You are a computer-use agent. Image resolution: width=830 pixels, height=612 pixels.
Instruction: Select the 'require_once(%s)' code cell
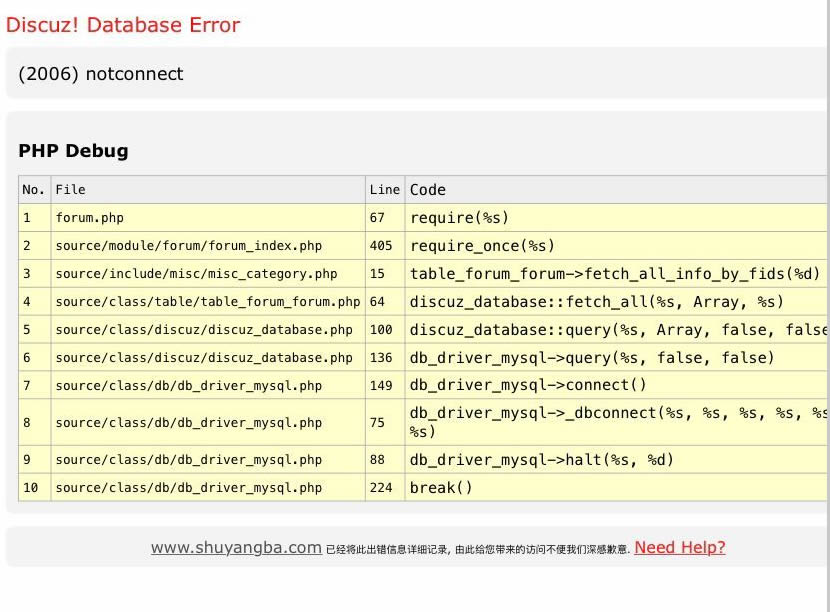(617, 246)
